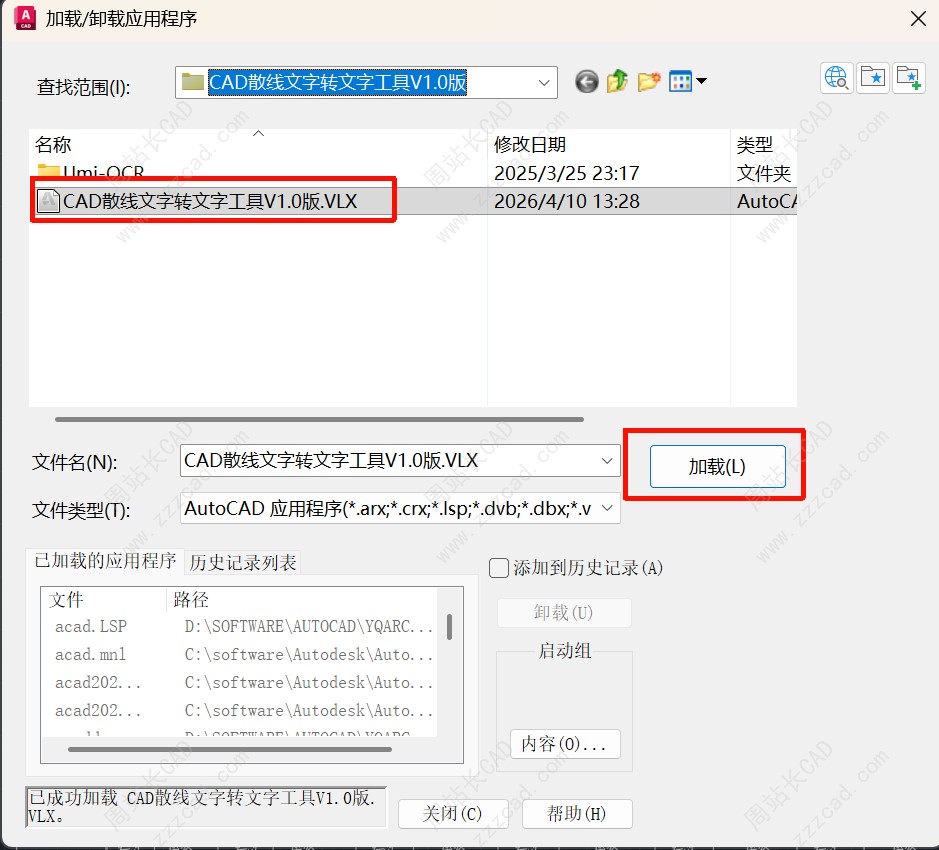Sort the file list by 修改日期 column
Screen dimensions: 939x850
click(530, 145)
